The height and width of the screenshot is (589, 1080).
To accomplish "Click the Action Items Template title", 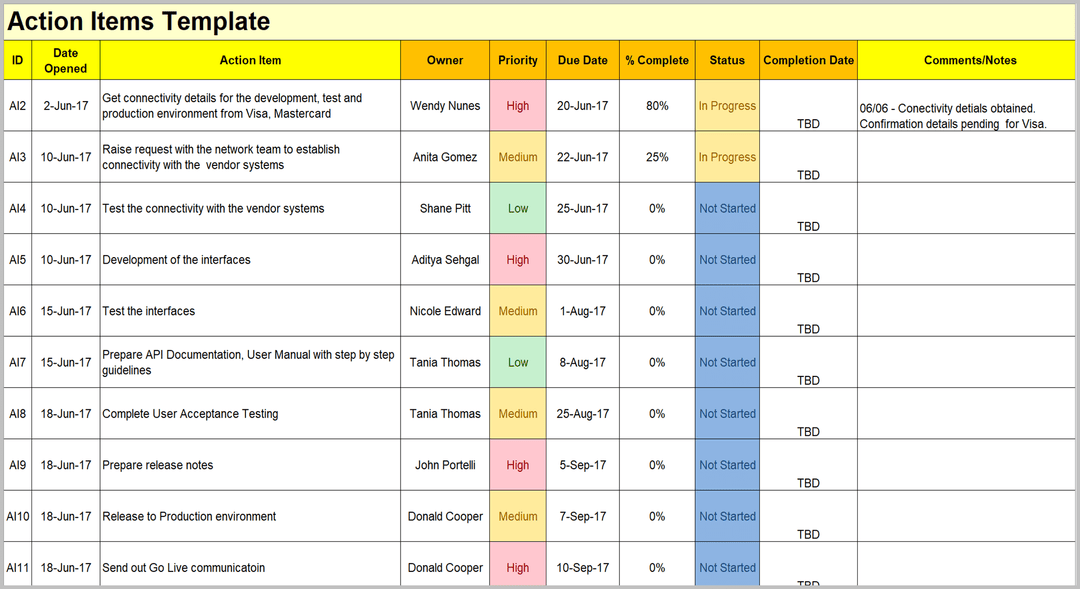I will click(140, 21).
